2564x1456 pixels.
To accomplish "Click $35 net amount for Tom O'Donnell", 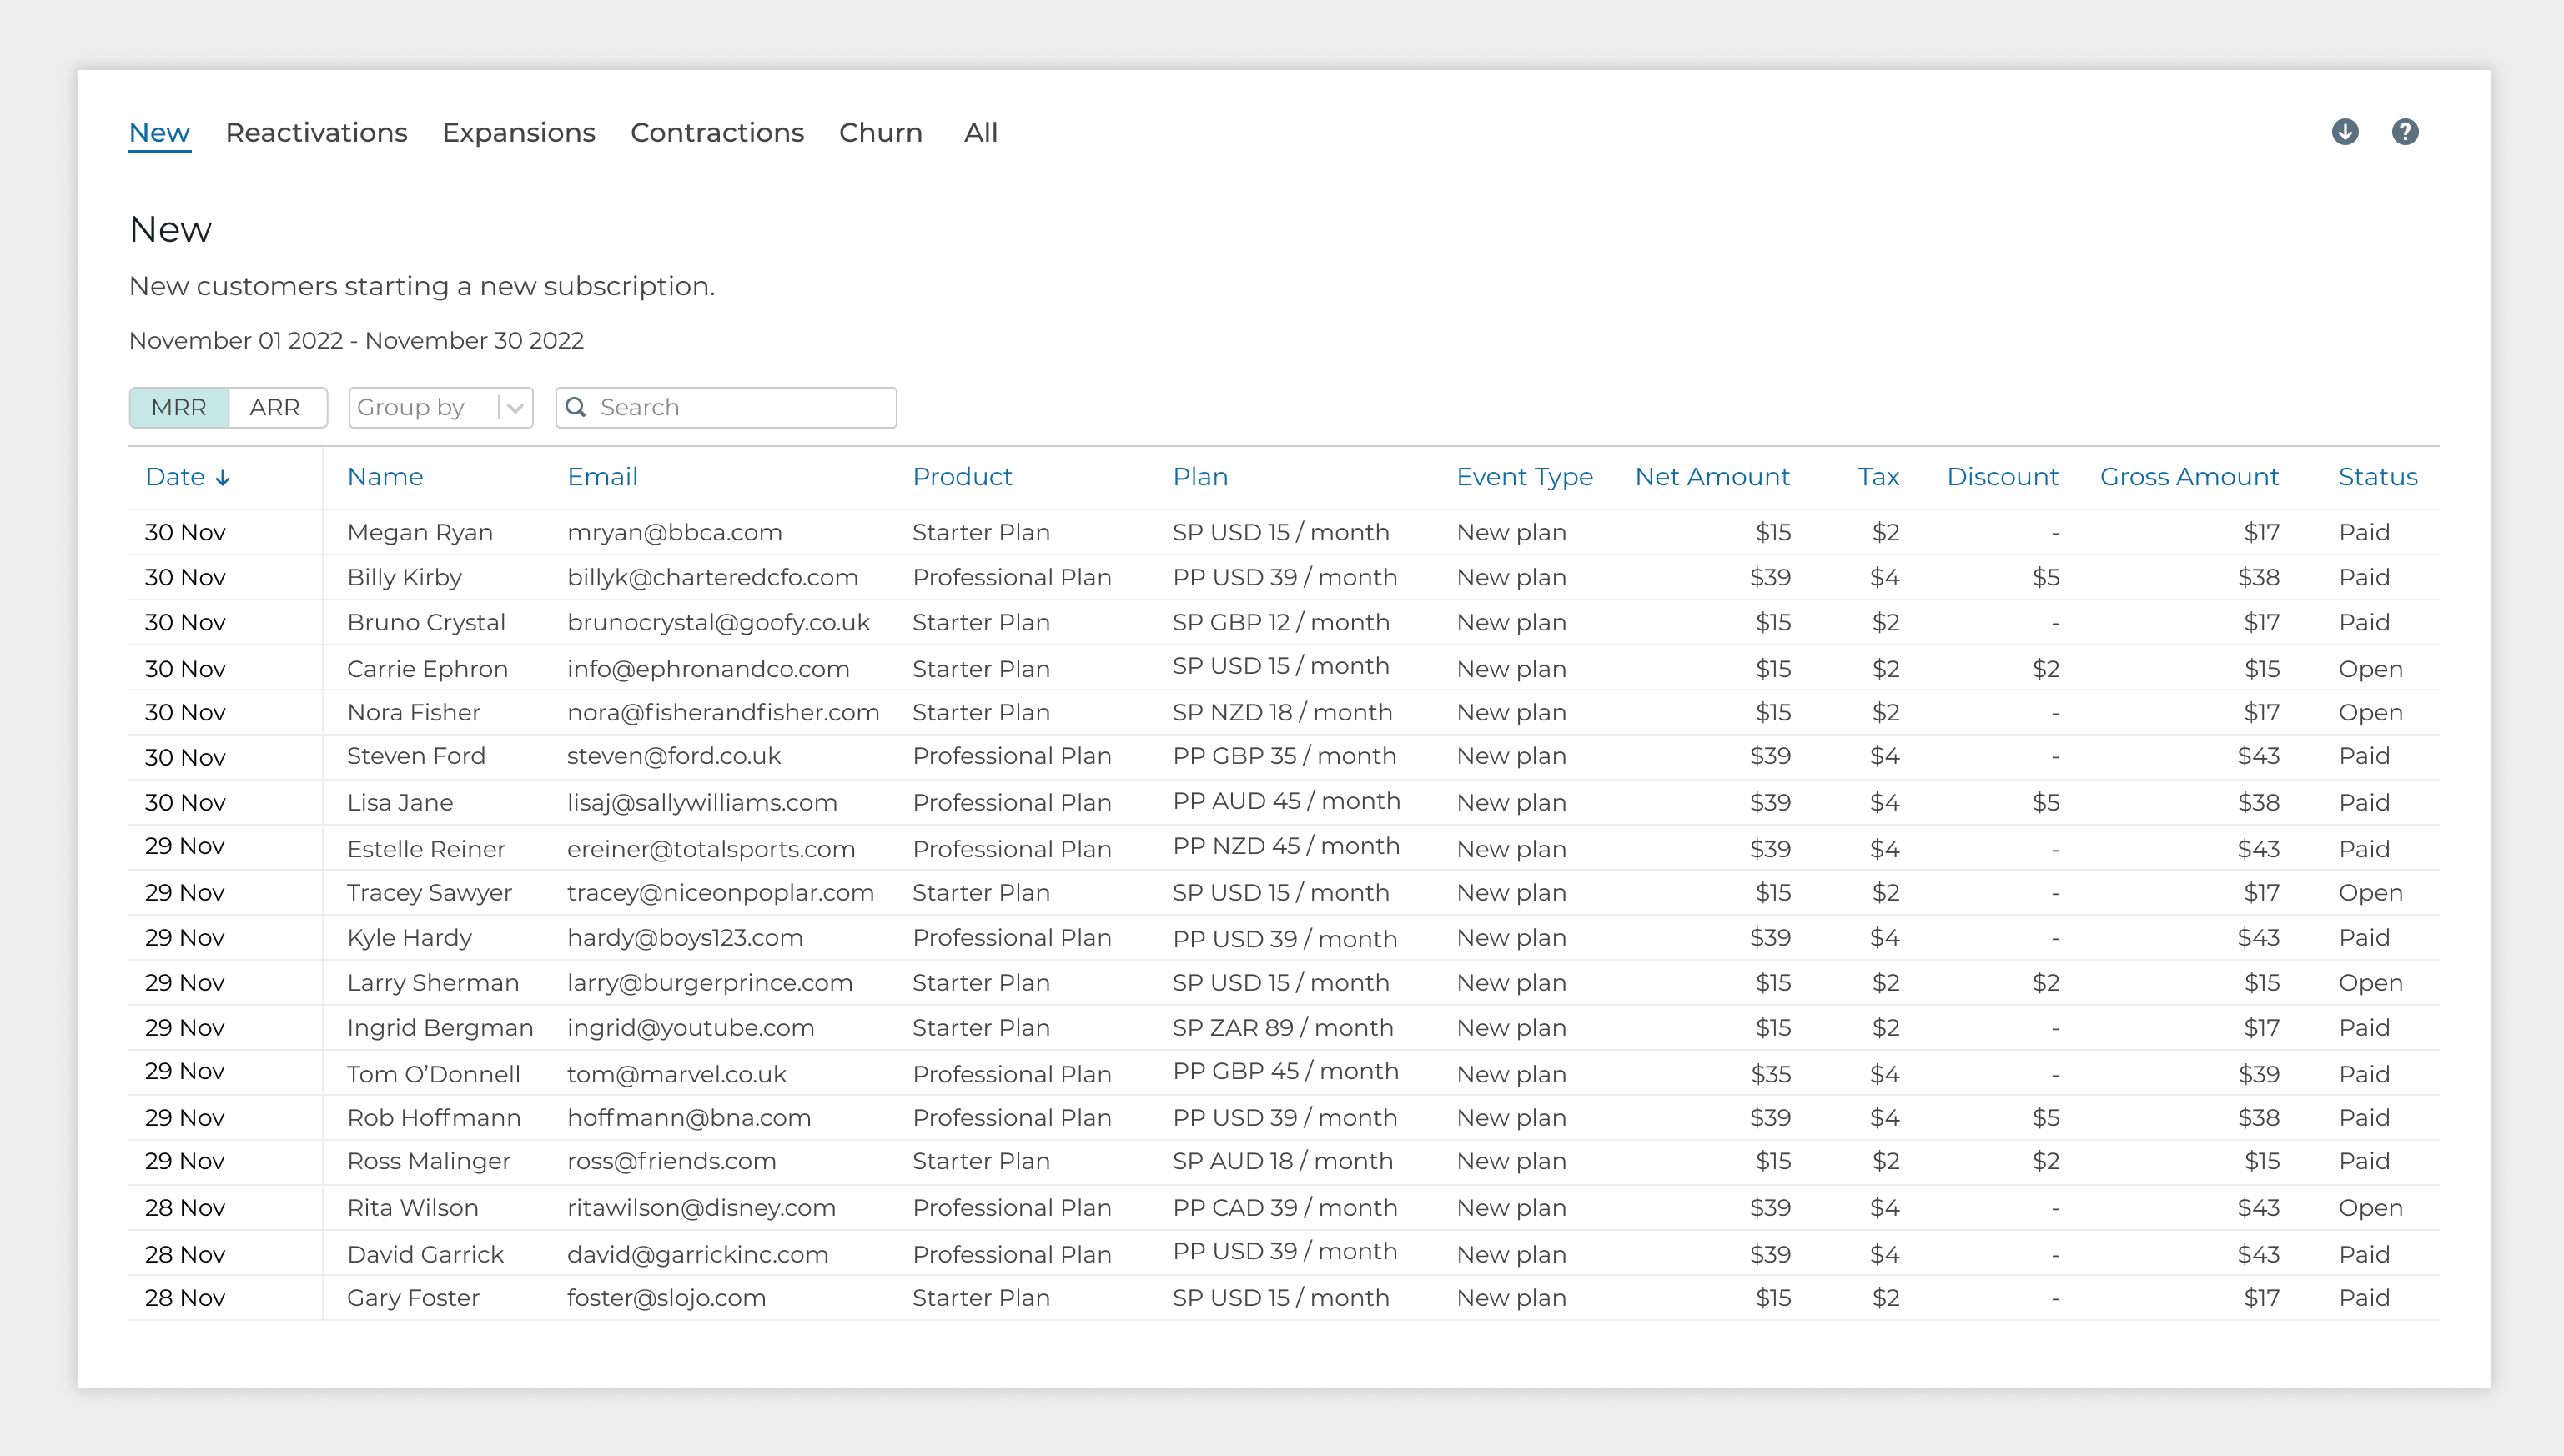I will (x=1770, y=1074).
